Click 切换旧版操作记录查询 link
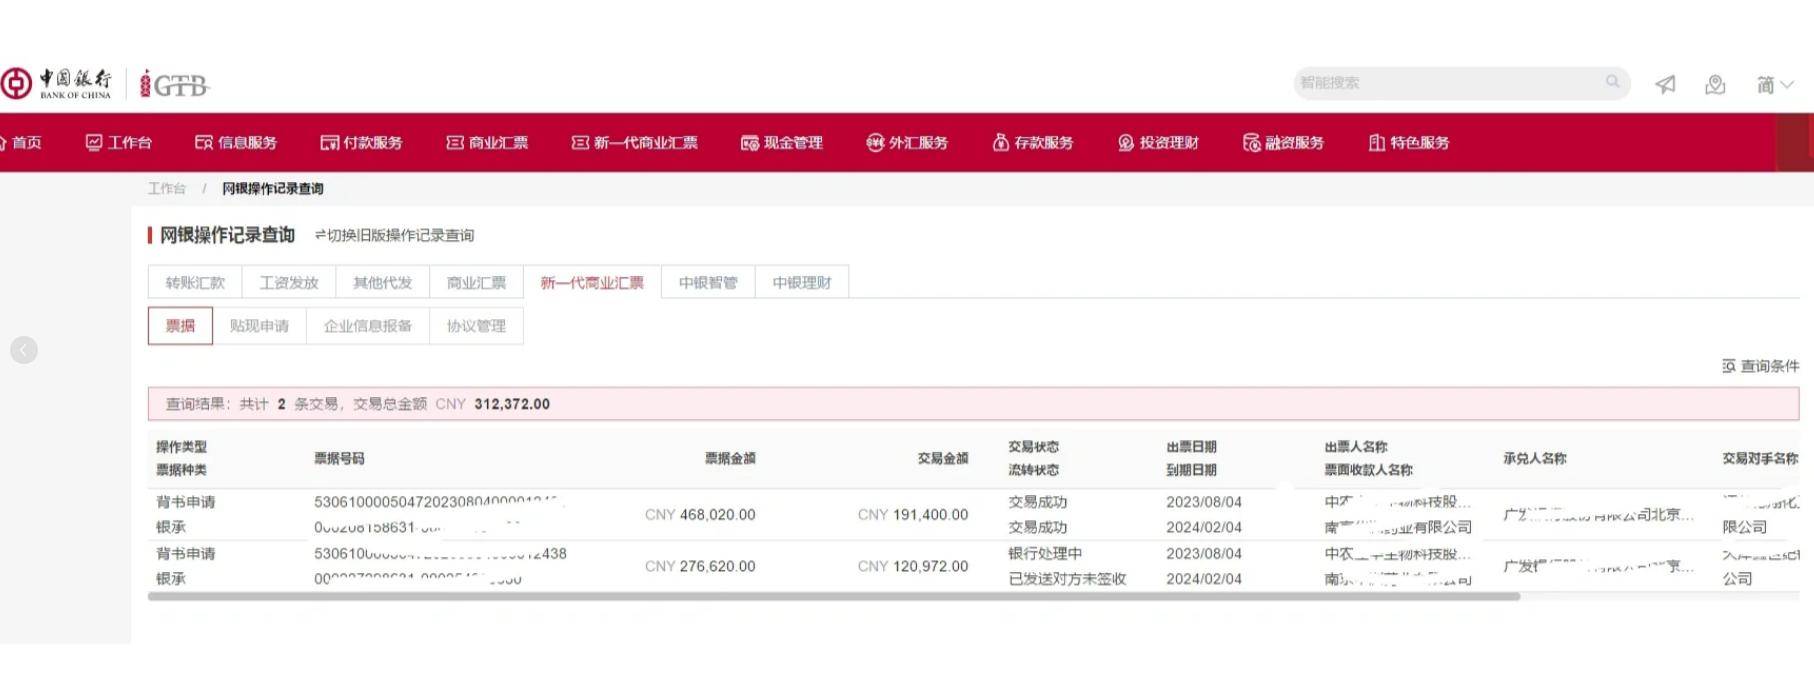Image resolution: width=1814 pixels, height=695 pixels. [395, 235]
